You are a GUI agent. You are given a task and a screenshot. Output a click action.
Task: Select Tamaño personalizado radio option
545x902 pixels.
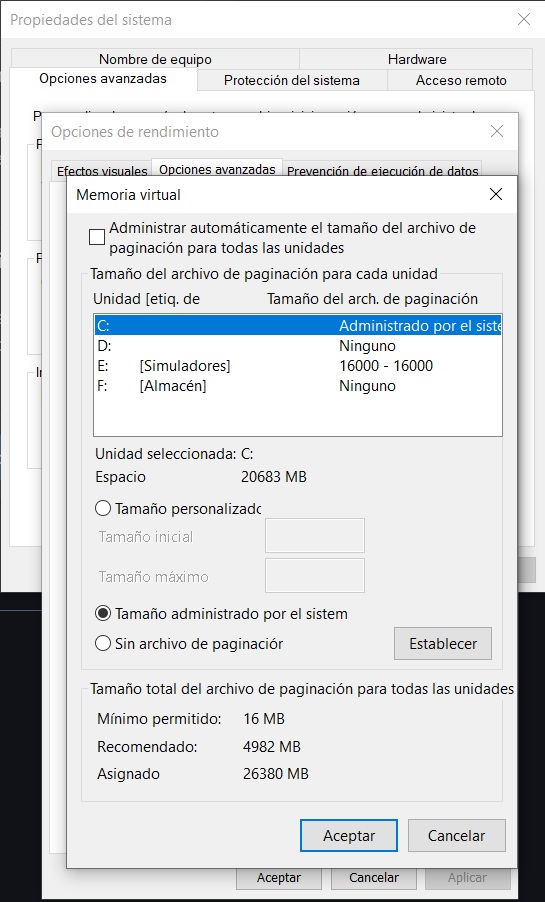(x=178, y=509)
